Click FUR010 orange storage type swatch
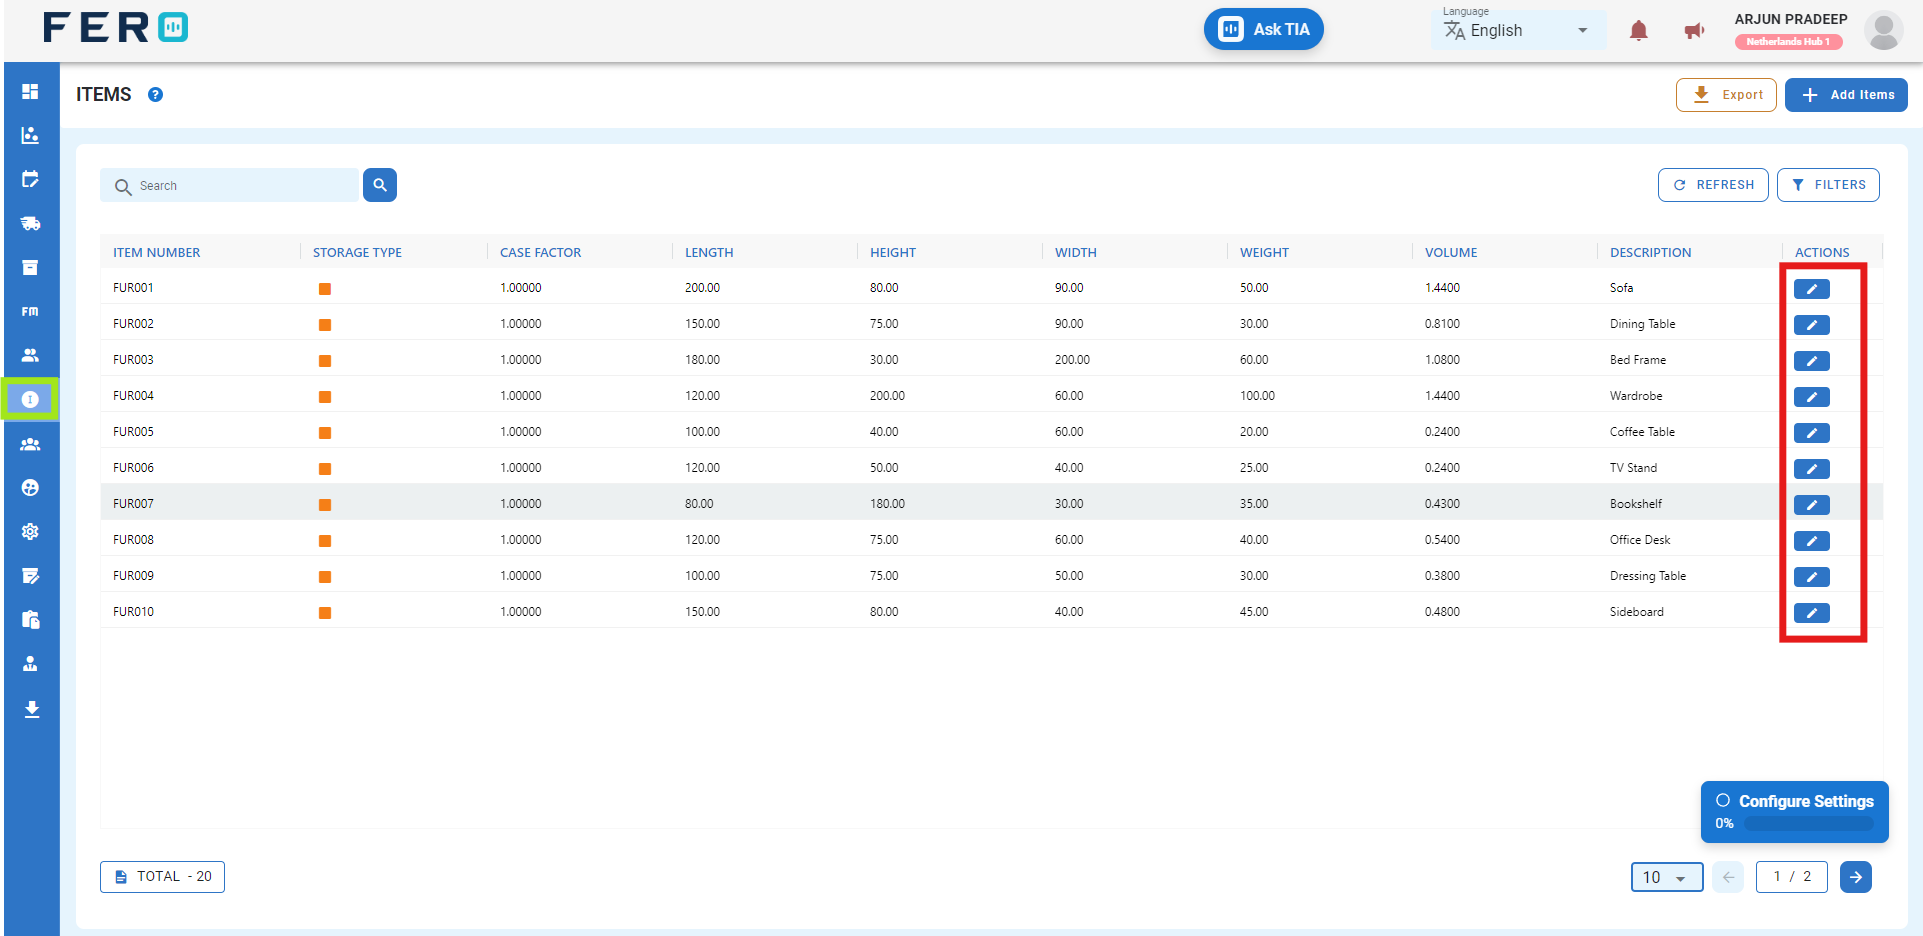The image size is (1923, 936). pos(325,613)
